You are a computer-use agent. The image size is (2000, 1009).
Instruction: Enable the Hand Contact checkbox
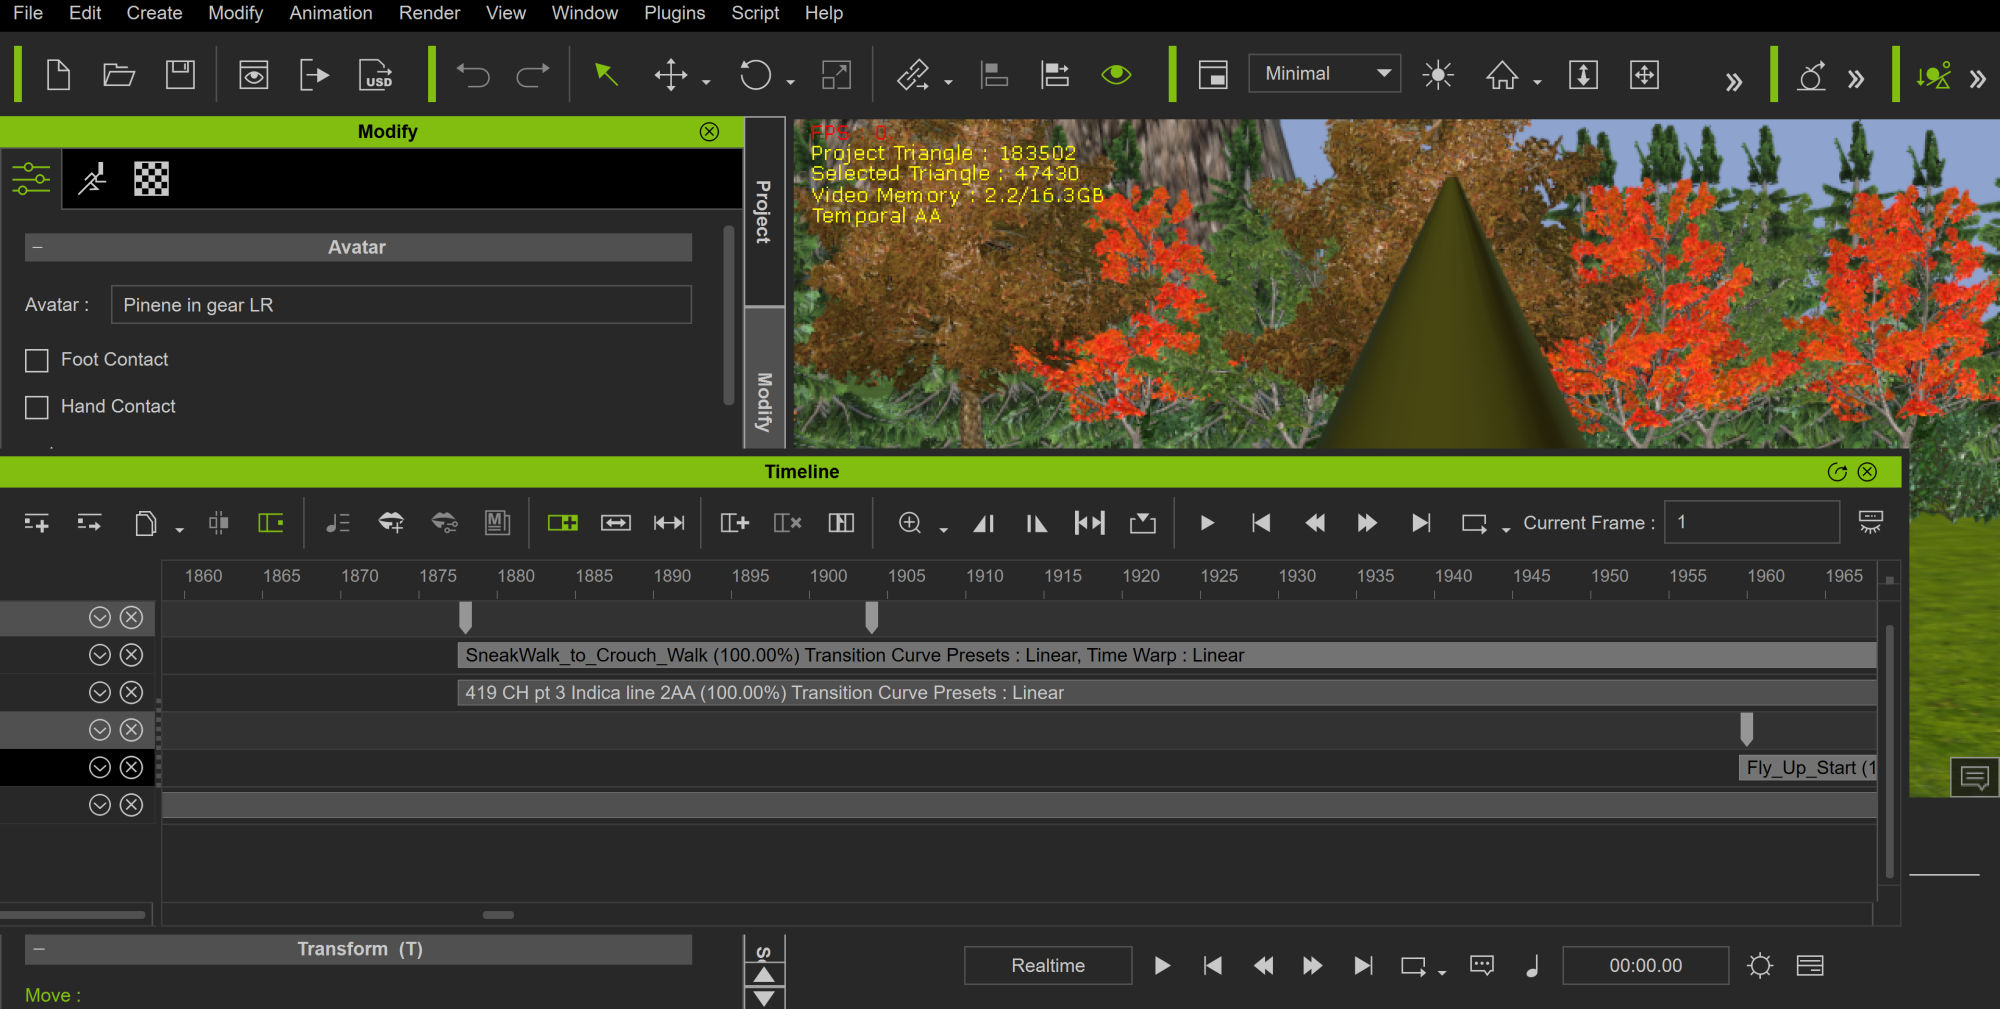37,407
